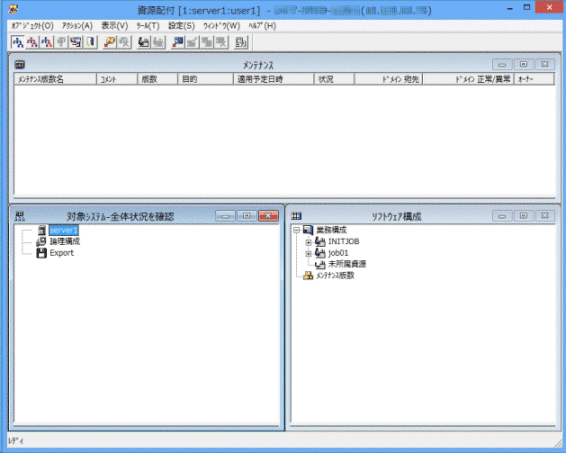566x453 pixels.
Task: Click the ドメイン 宛先 column header
Action: [x=389, y=79]
